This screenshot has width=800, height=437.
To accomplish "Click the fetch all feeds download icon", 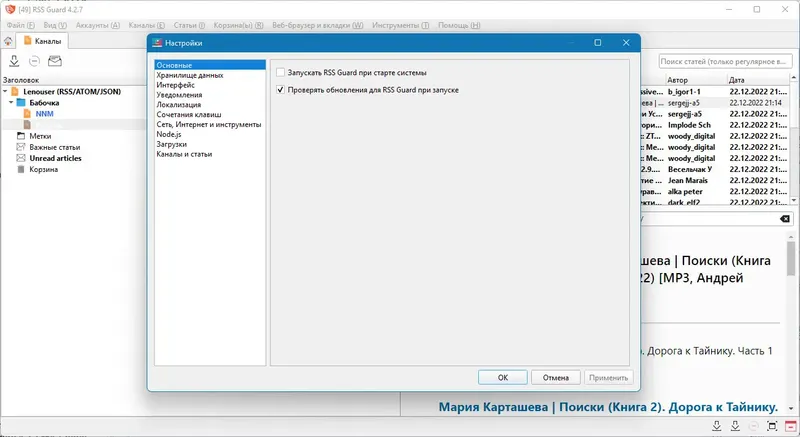I will click(14, 61).
